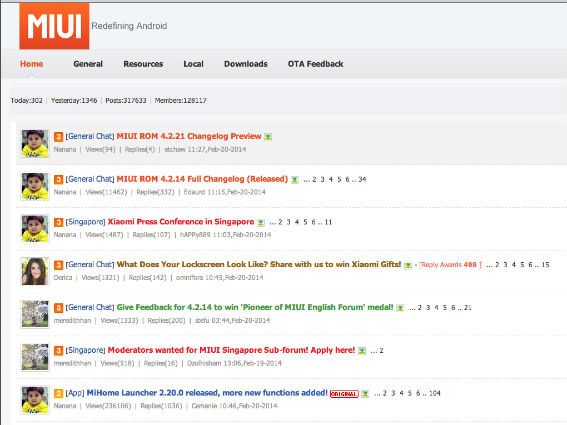The height and width of the screenshot is (425, 567).
Task: Open Nanana avatar on MiHome Launcher row
Action: click(x=35, y=400)
